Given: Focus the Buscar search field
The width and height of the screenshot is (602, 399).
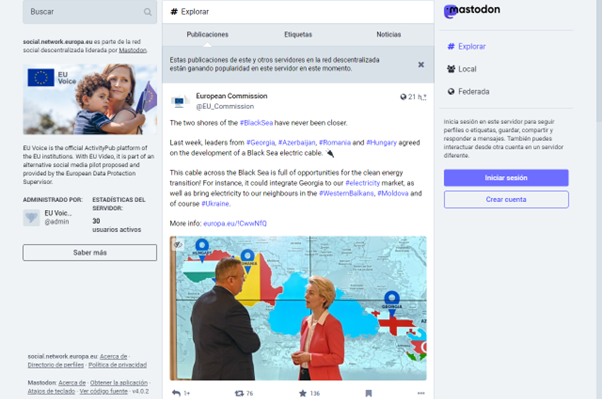Looking at the screenshot, I should [x=84, y=12].
